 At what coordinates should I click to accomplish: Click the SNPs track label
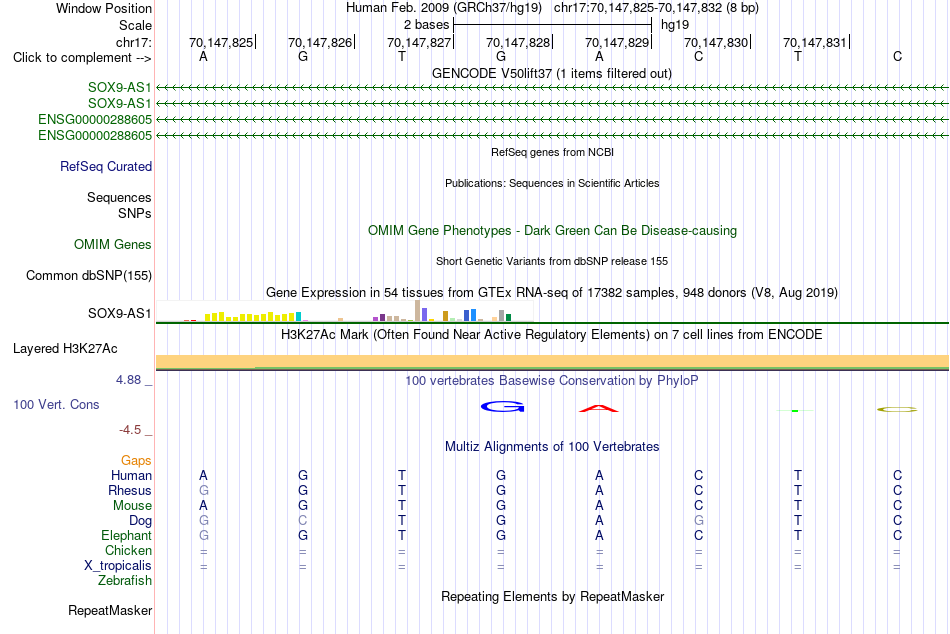click(x=135, y=213)
